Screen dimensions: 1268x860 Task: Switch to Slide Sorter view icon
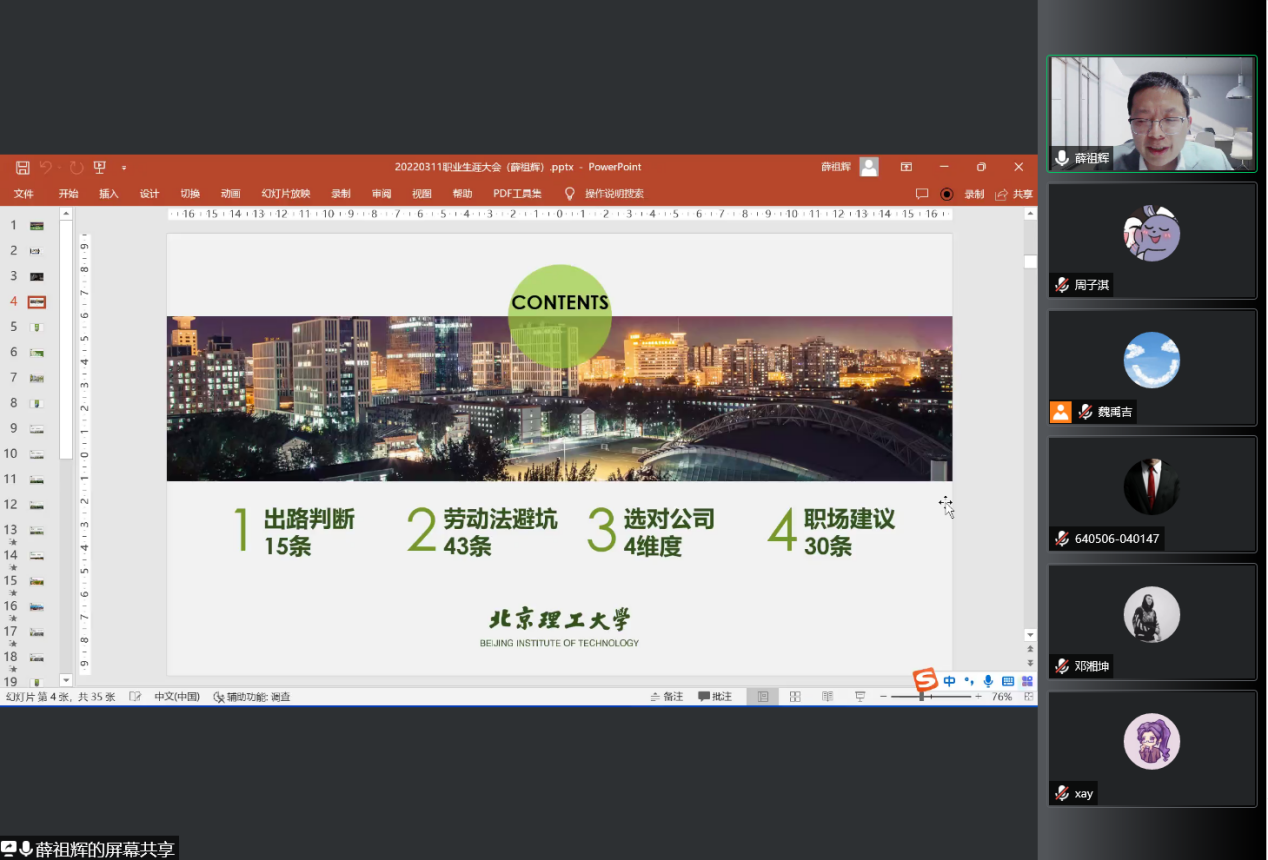[795, 697]
